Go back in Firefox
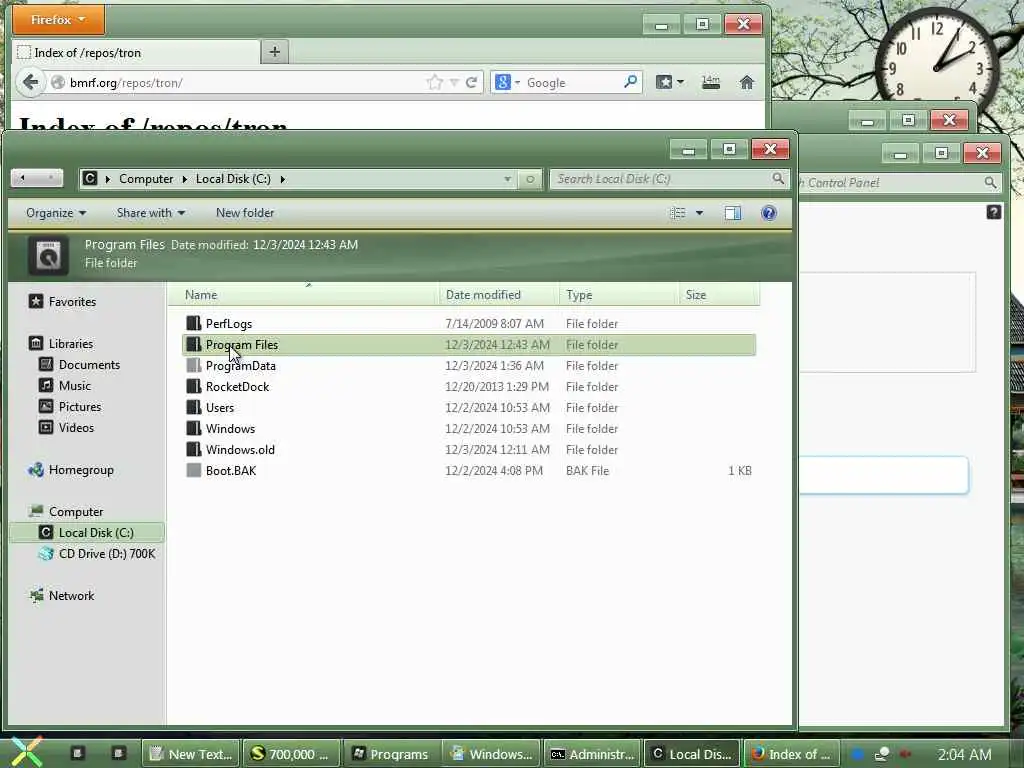The image size is (1024, 768). [x=30, y=82]
